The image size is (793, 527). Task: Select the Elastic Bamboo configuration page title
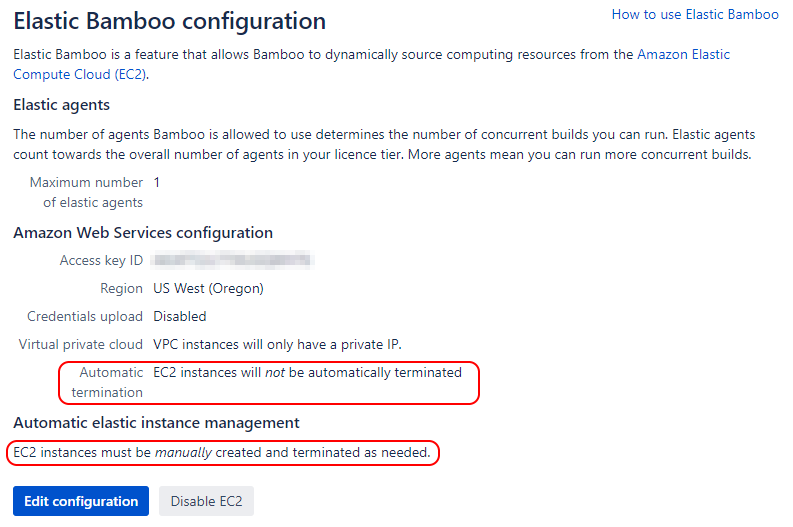169,22
